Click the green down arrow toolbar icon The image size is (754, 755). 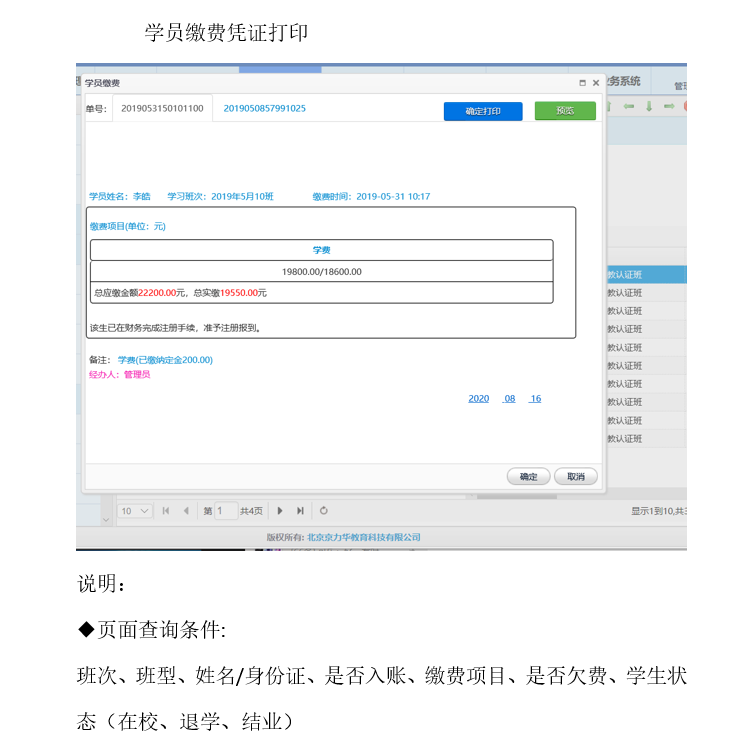(648, 106)
